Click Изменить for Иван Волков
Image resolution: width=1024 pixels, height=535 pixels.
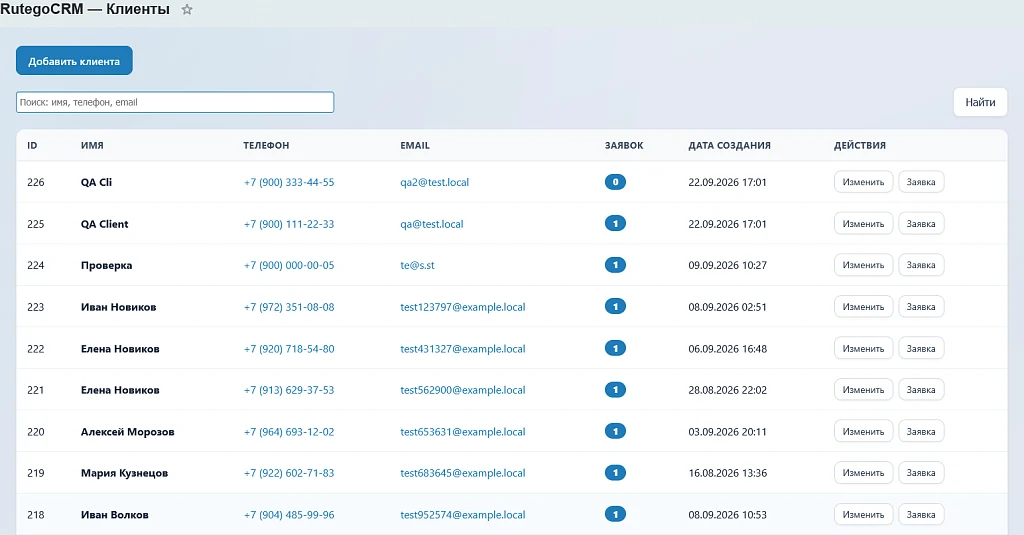863,515
